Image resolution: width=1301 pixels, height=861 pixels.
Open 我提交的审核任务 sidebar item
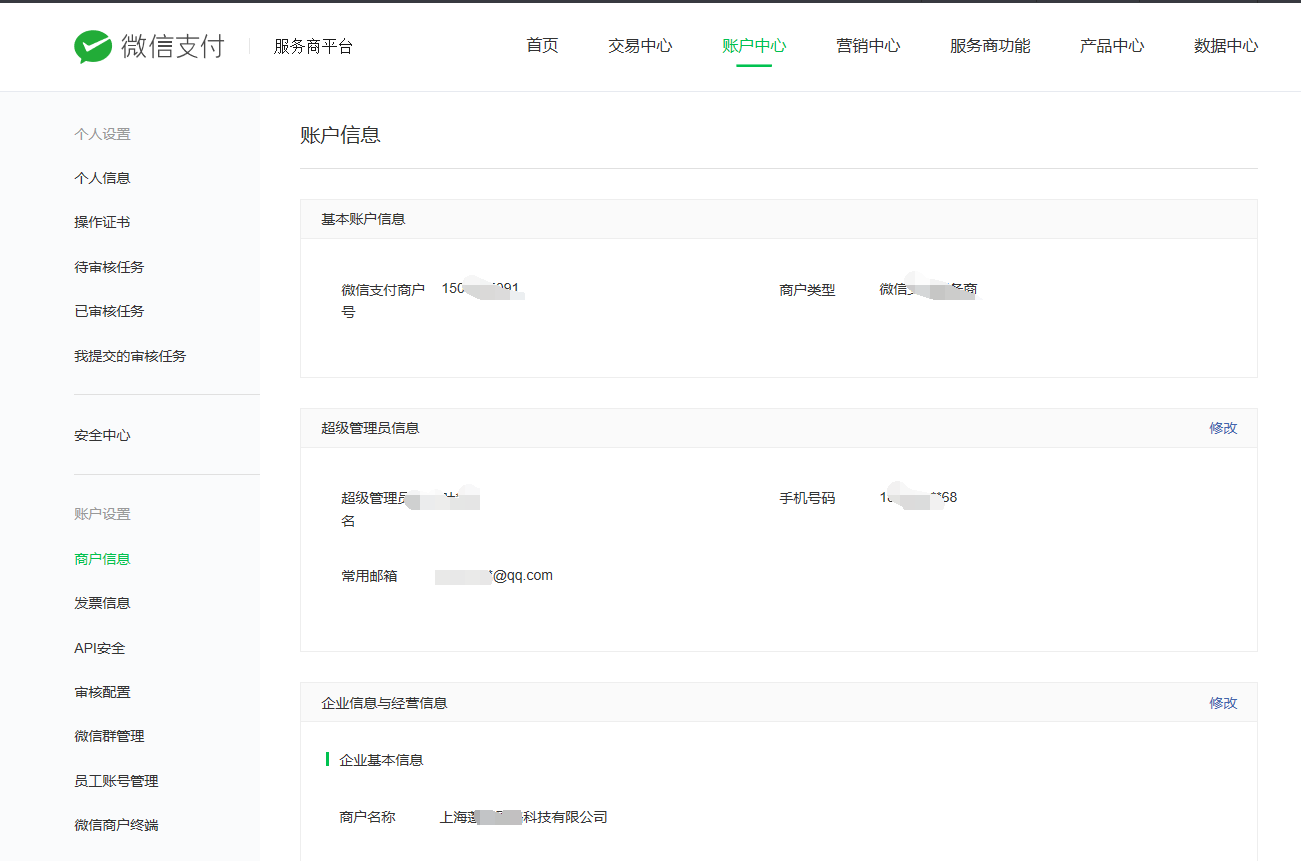[130, 356]
